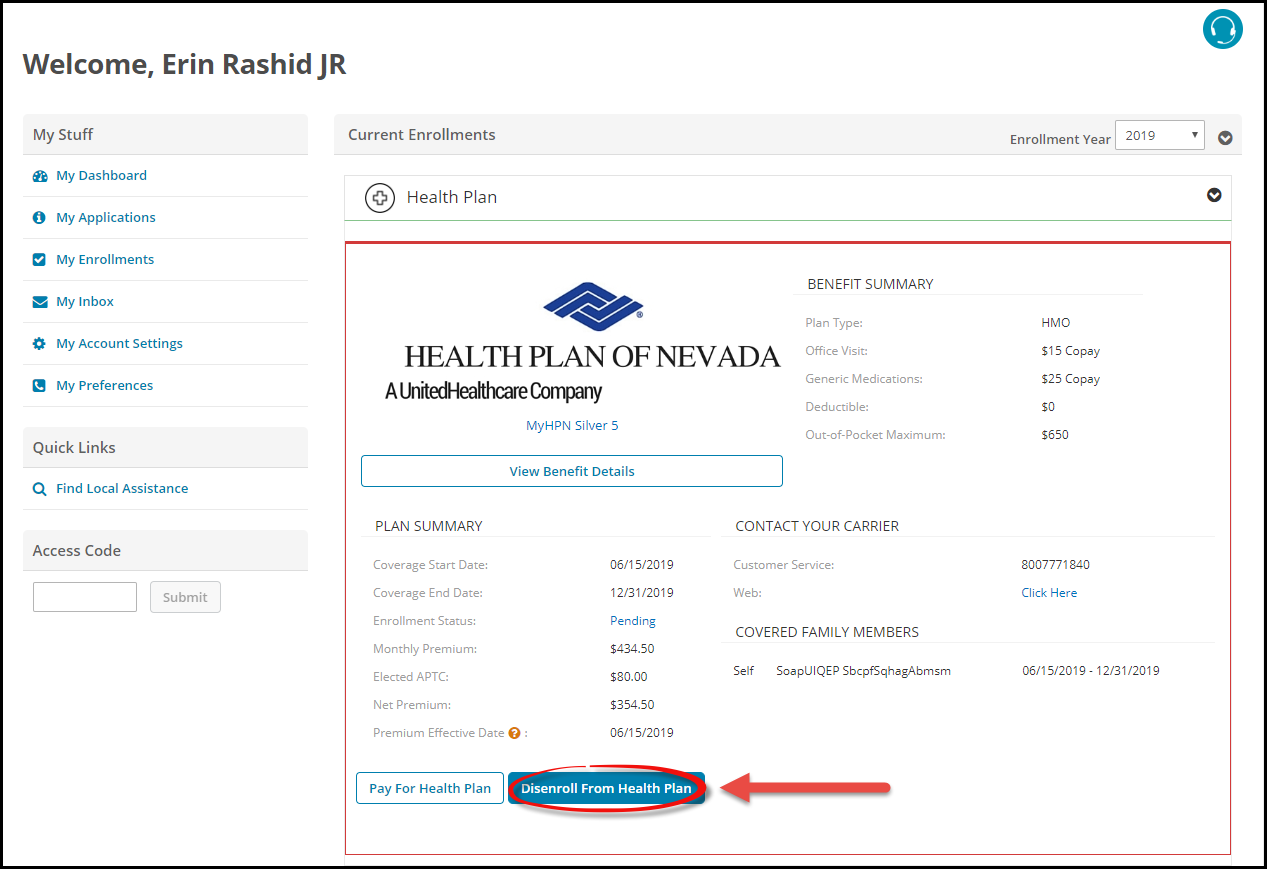Open My Applications page

pyautogui.click(x=106, y=218)
